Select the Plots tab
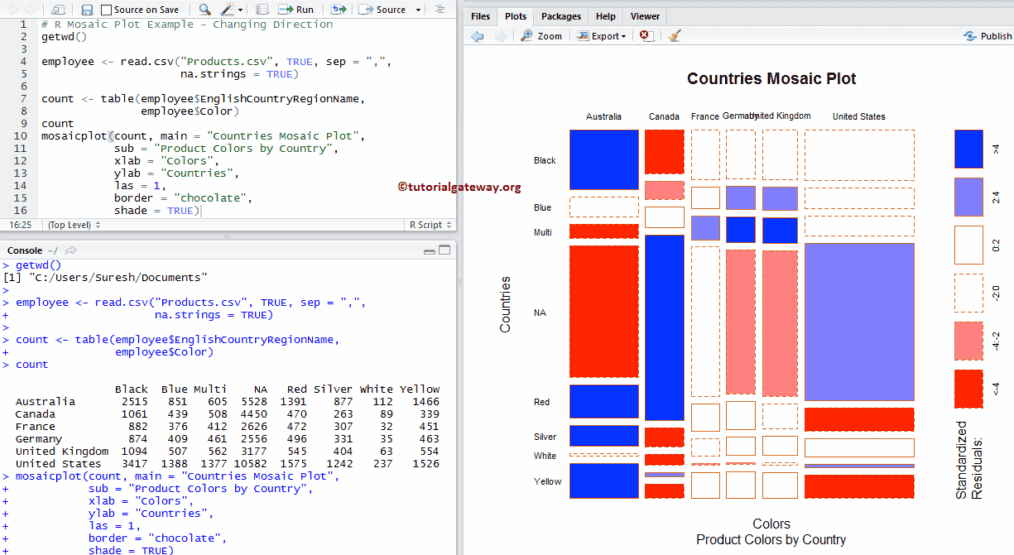 (x=515, y=16)
